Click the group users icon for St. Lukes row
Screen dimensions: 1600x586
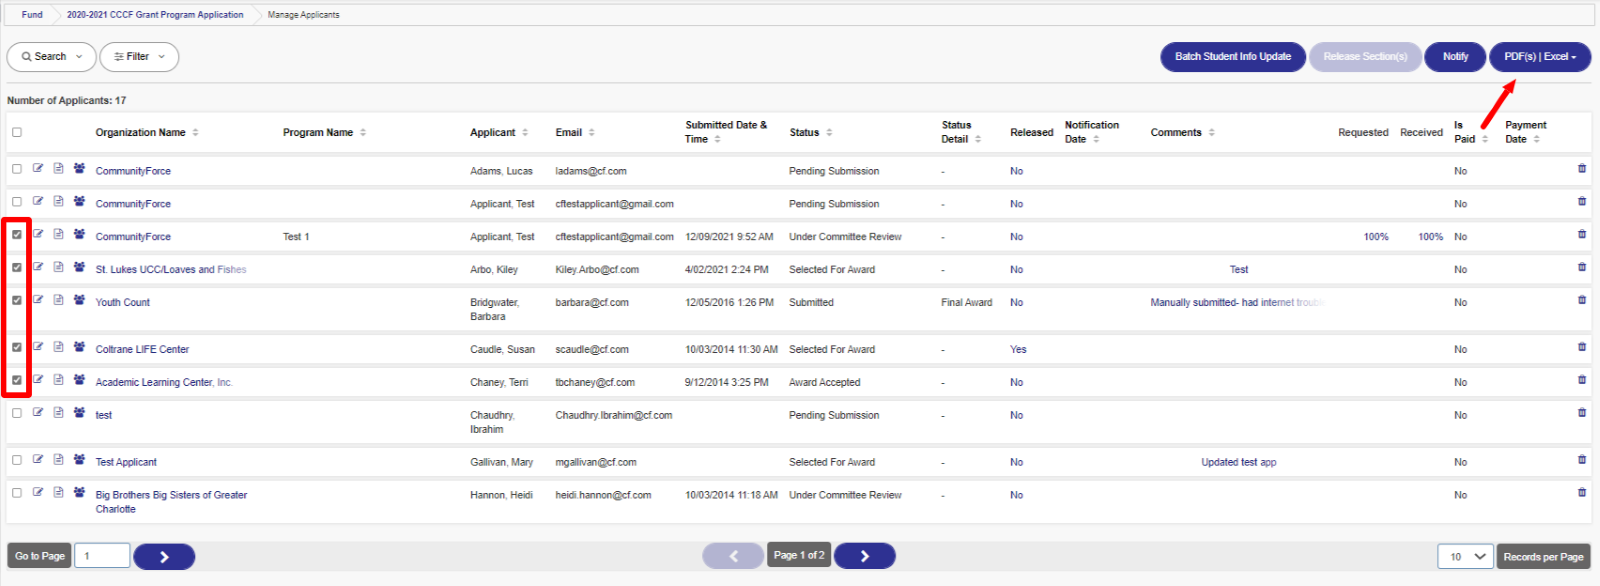(x=79, y=267)
